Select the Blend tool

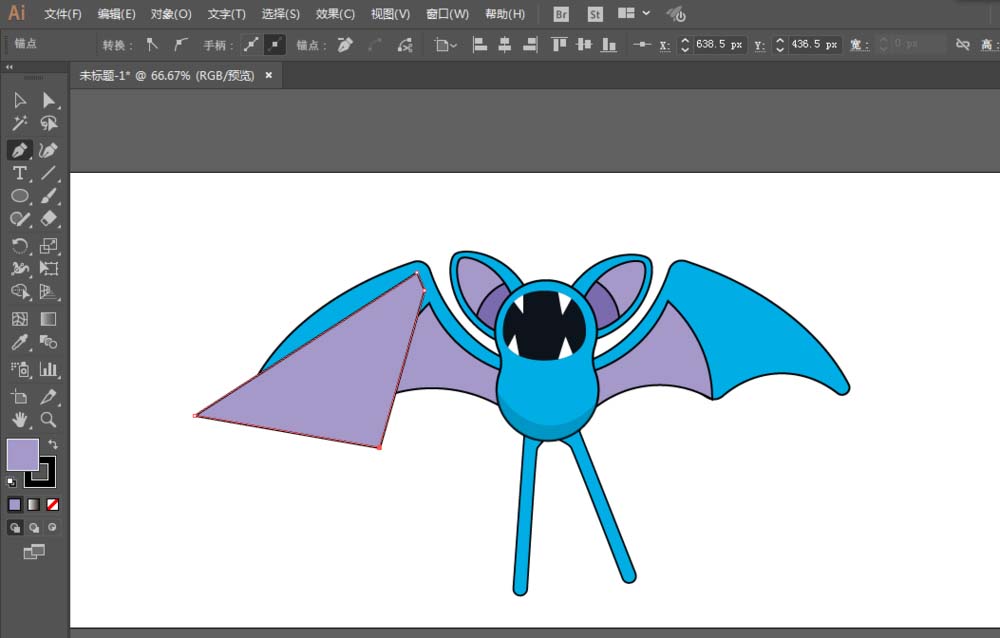click(48, 343)
